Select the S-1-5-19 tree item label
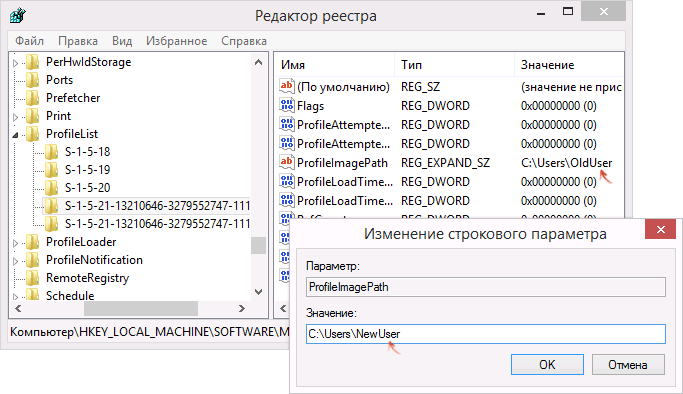 pos(88,170)
